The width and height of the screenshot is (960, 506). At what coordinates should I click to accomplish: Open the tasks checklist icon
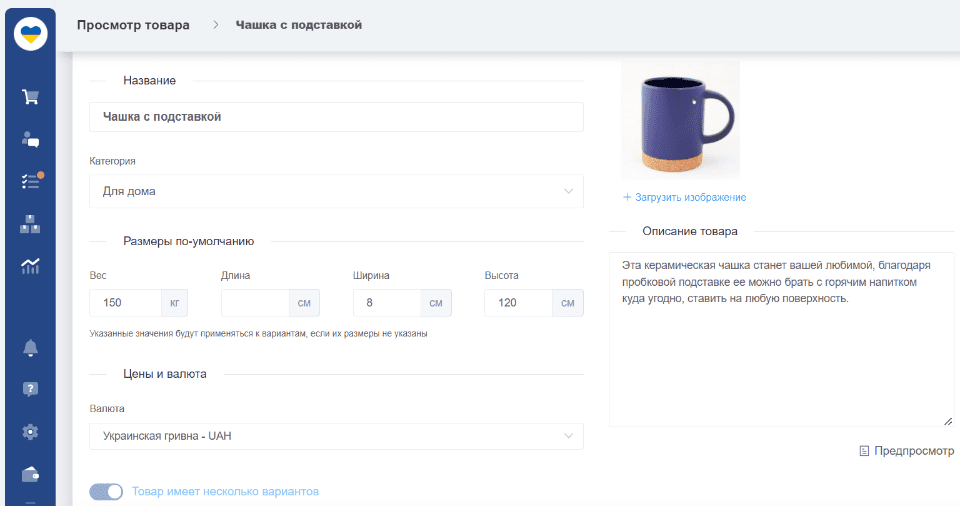31,181
